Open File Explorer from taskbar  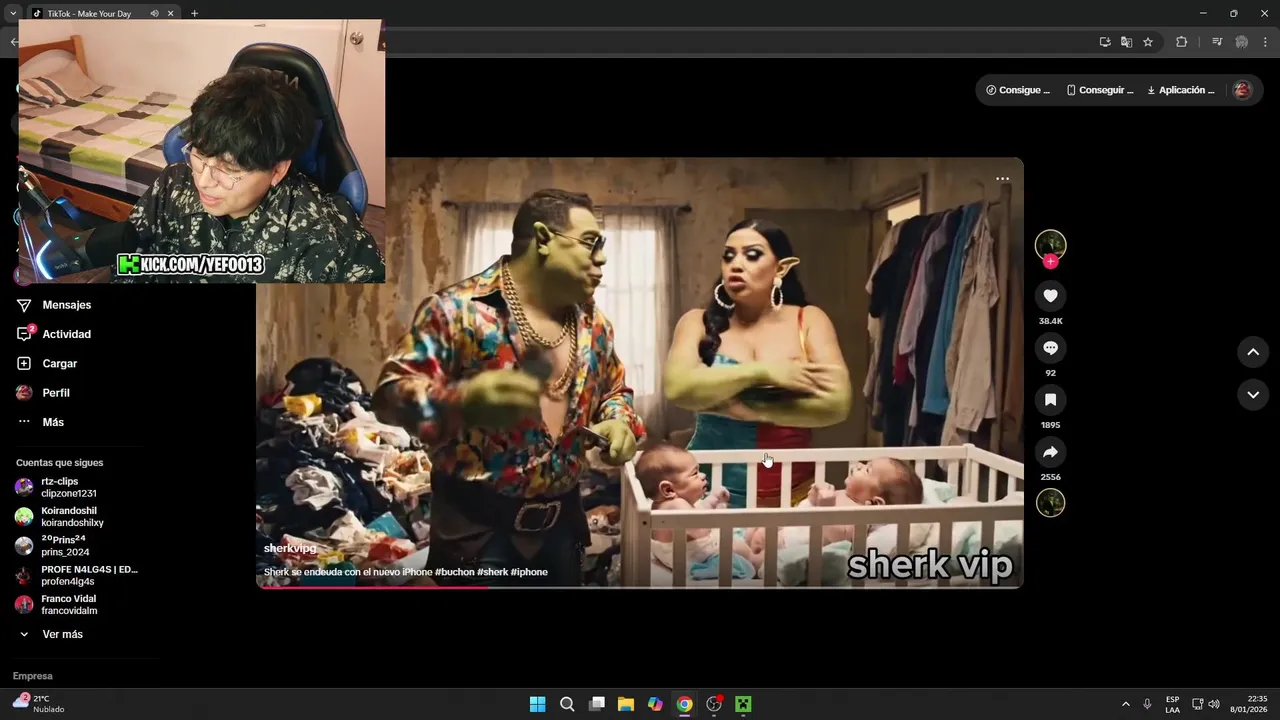point(626,704)
